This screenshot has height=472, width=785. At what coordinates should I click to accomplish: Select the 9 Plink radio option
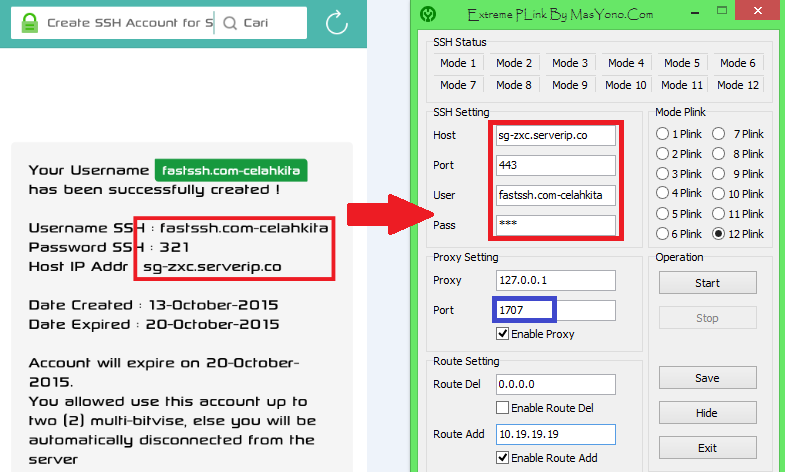click(x=718, y=174)
